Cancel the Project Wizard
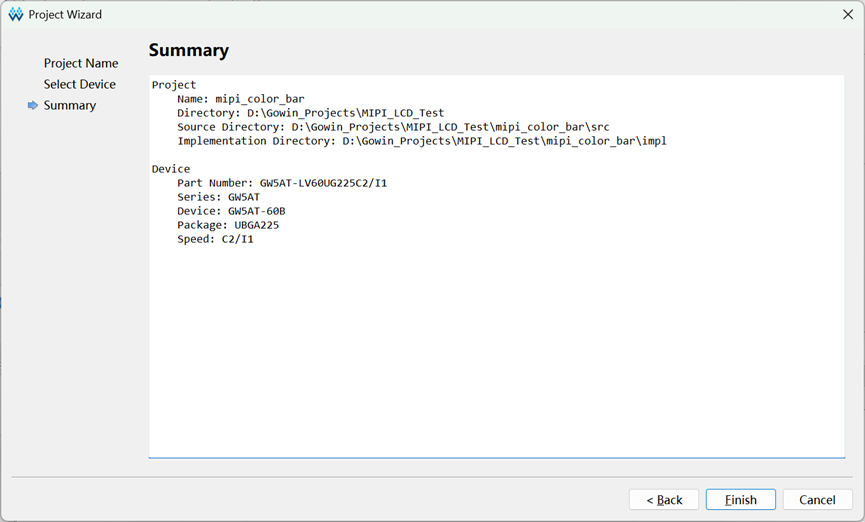 pyautogui.click(x=817, y=499)
